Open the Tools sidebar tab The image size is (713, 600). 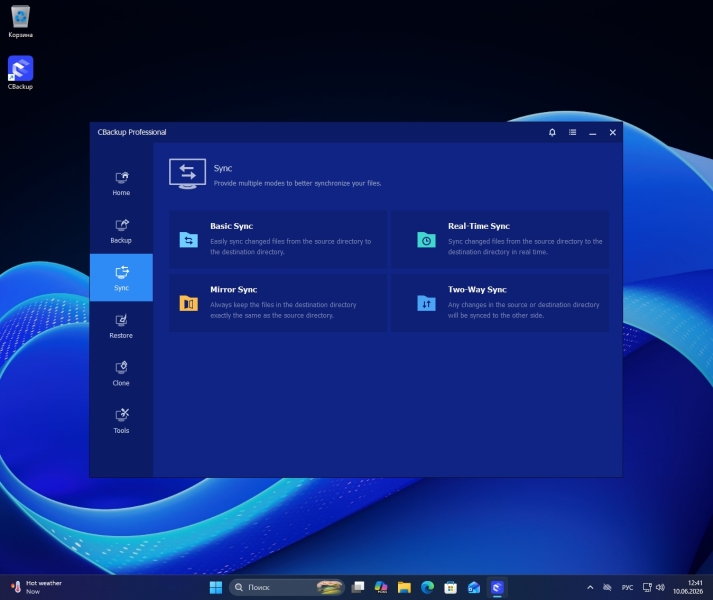click(121, 421)
